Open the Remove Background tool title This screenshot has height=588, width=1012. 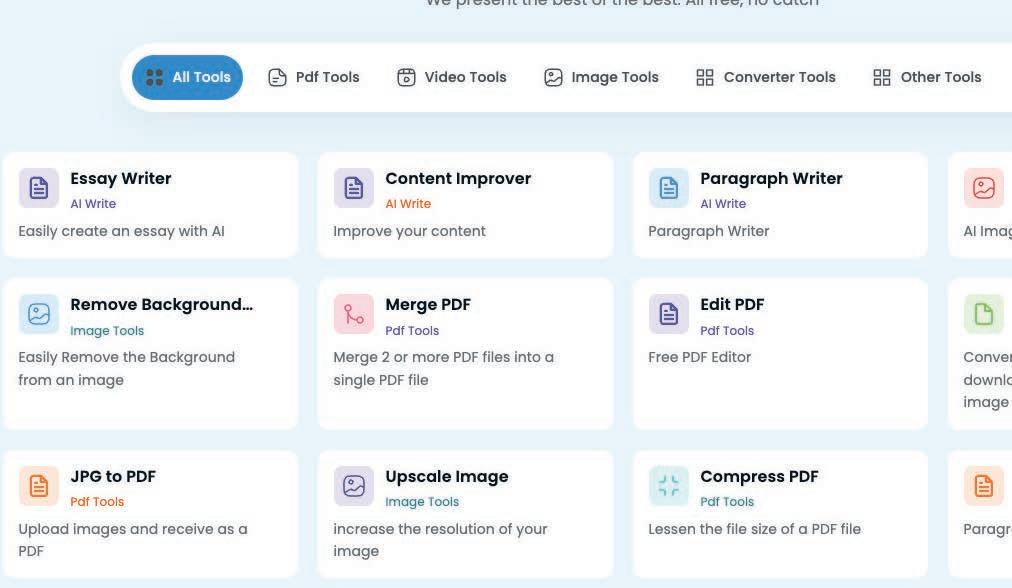click(x=161, y=305)
